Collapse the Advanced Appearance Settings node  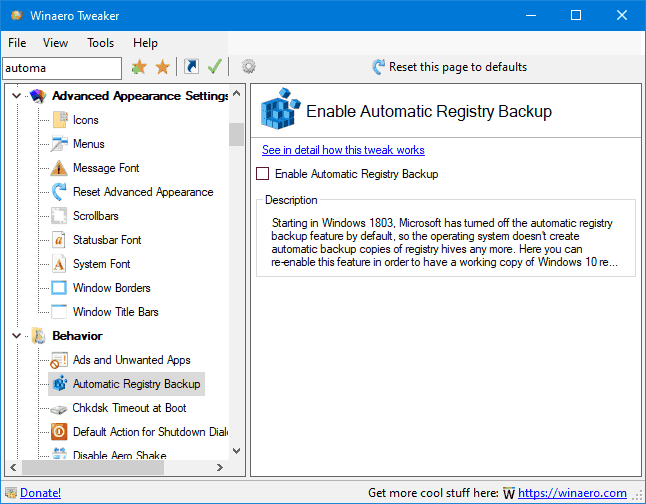pos(16,96)
